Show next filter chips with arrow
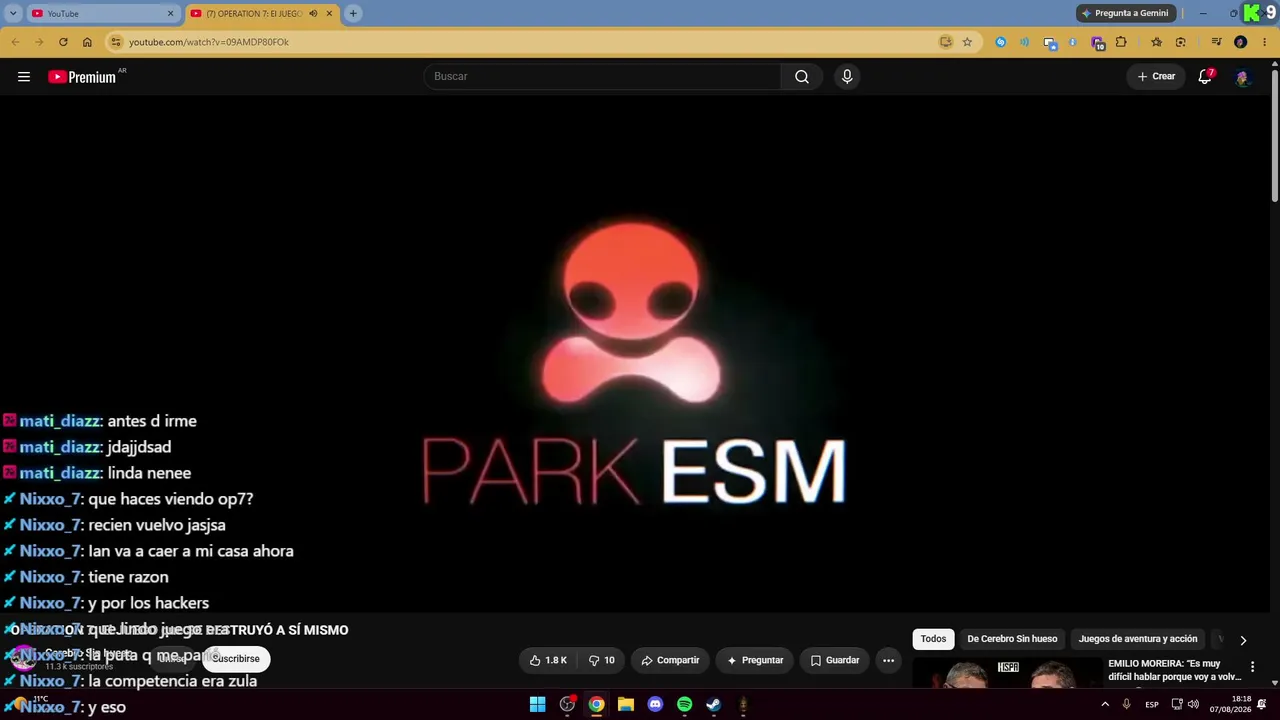The image size is (1280, 720). pos(1243,640)
